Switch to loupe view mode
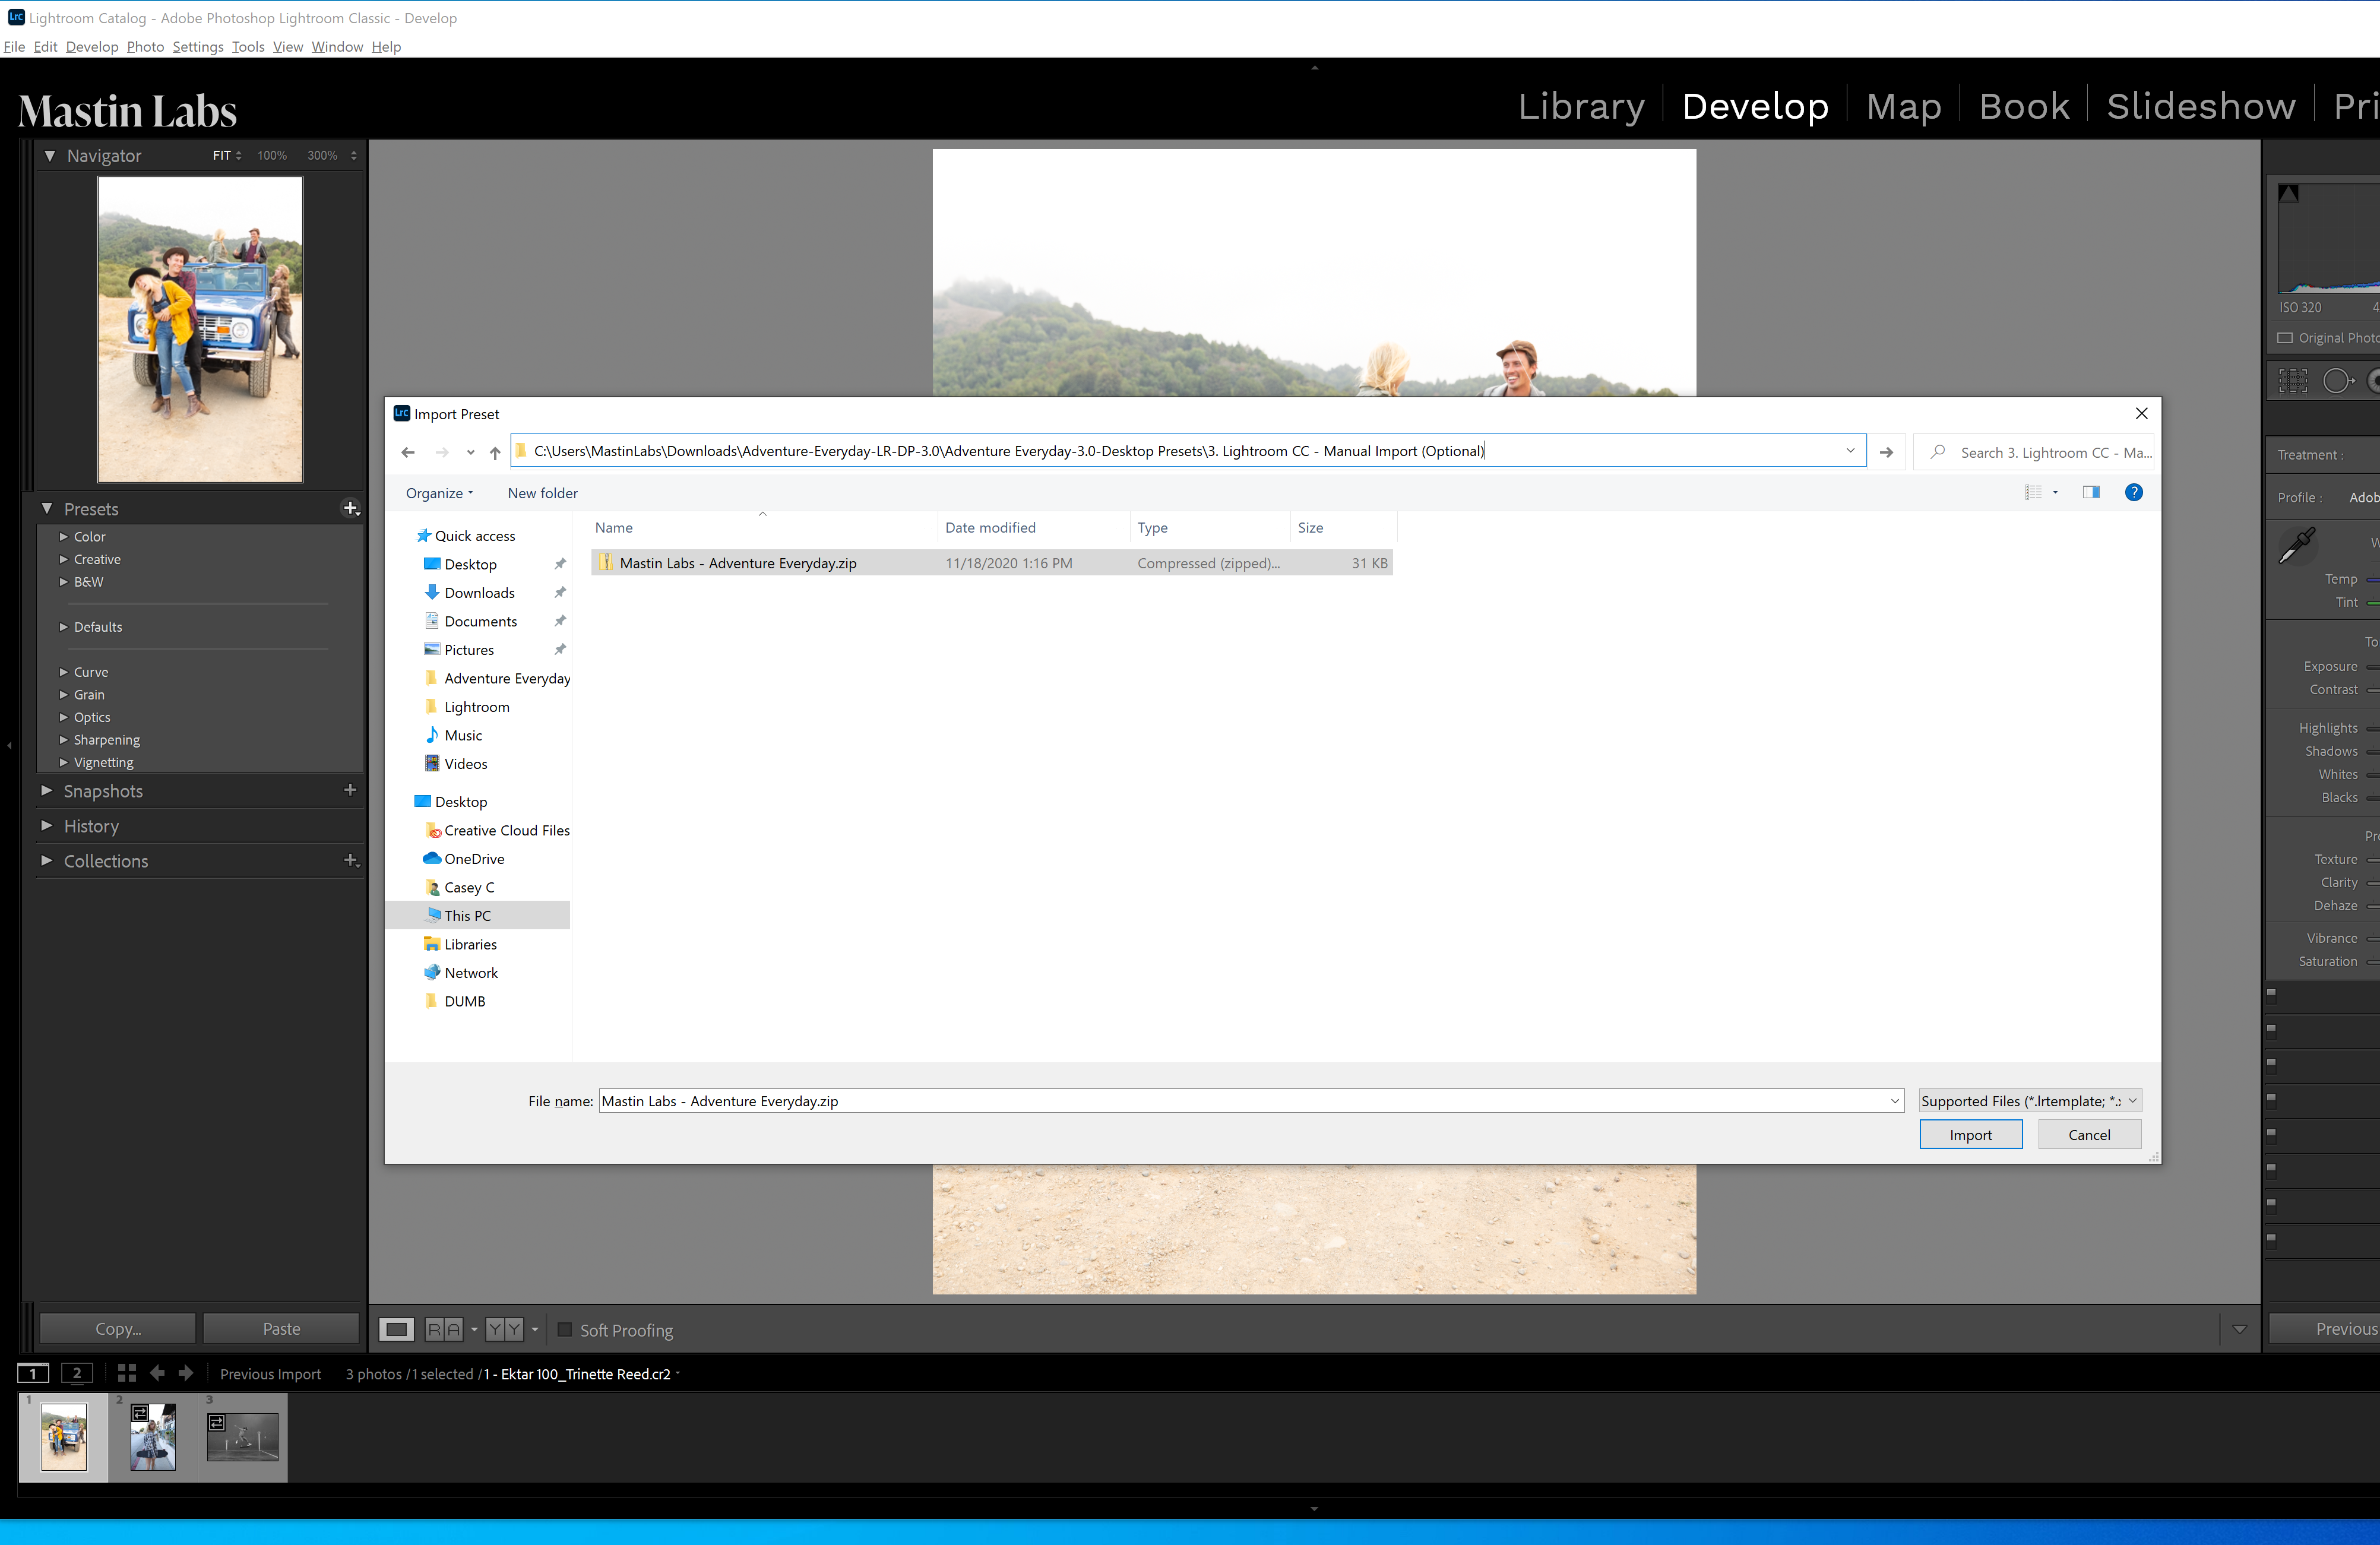The height and width of the screenshot is (1545, 2380). pyautogui.click(x=396, y=1329)
